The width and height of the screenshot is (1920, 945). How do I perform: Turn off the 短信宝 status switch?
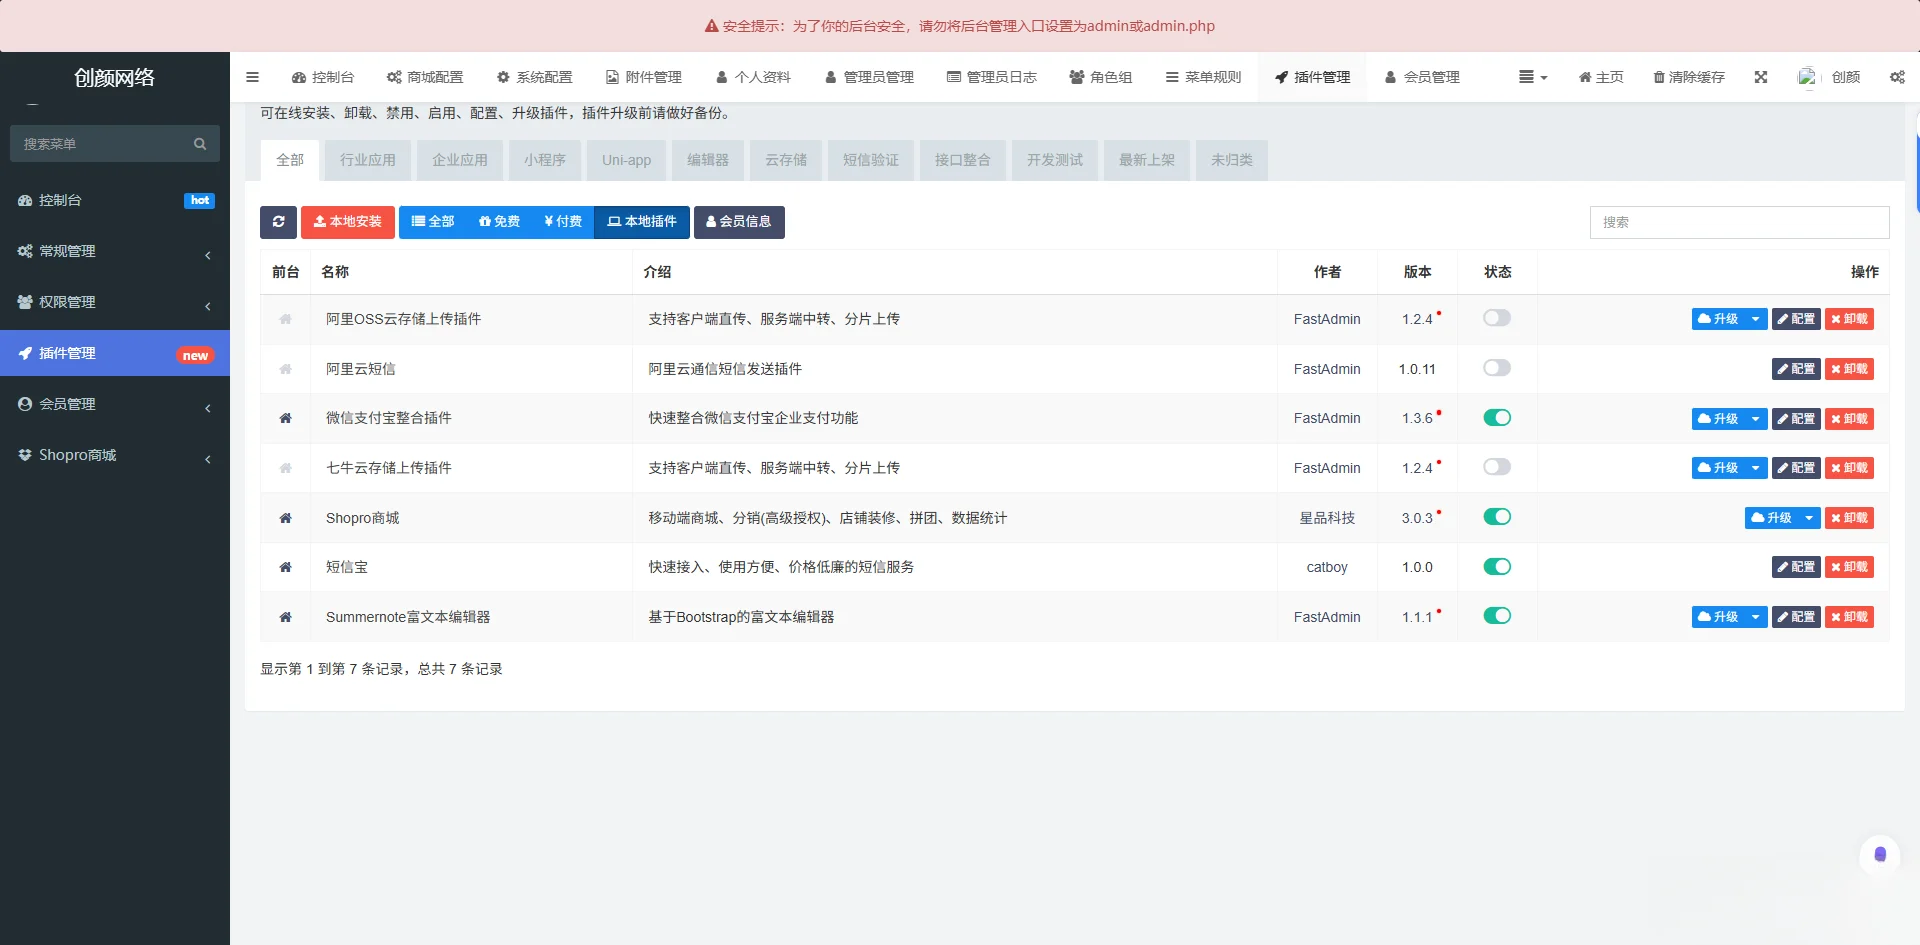coord(1497,566)
